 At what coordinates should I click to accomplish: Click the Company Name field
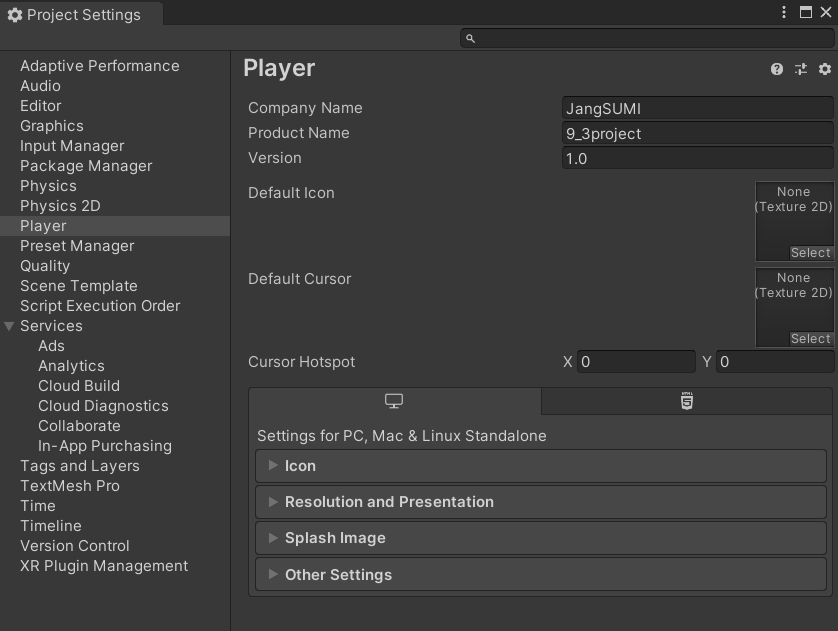(697, 108)
